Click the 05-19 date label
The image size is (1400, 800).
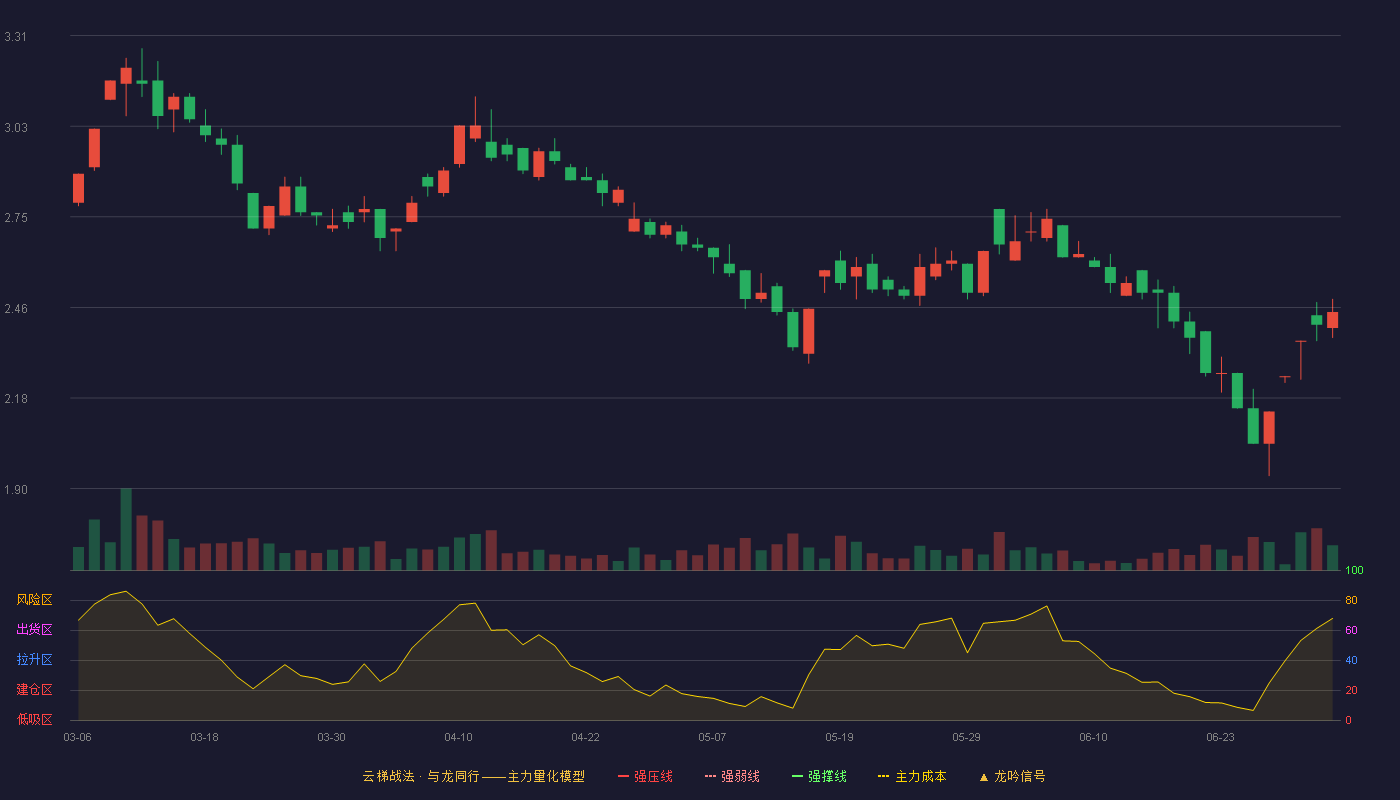point(840,737)
